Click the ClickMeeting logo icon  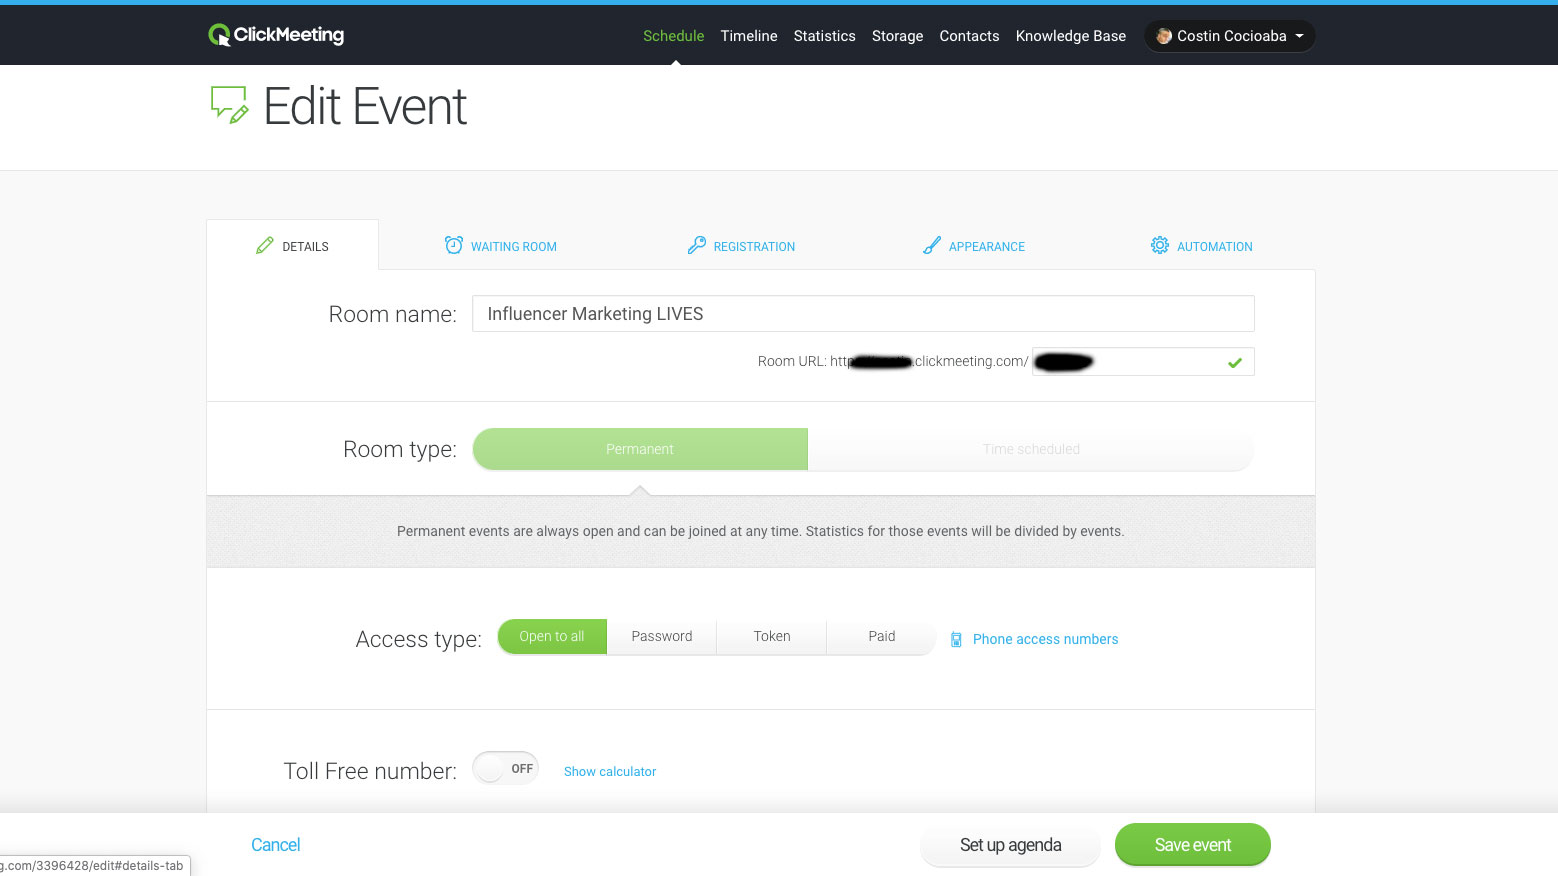point(219,35)
